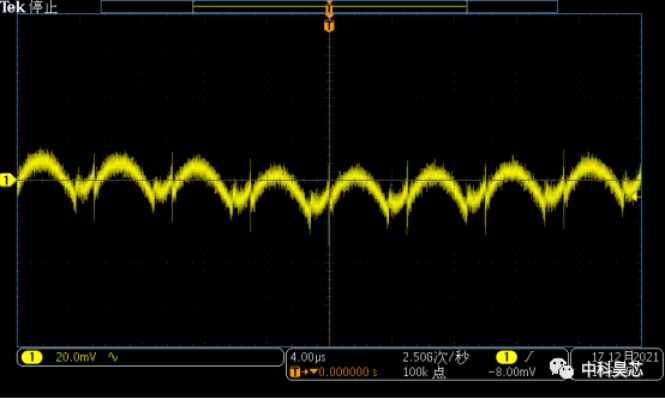Click the waveform overview bar at top
This screenshot has width=665, height=399.
(329, 7)
